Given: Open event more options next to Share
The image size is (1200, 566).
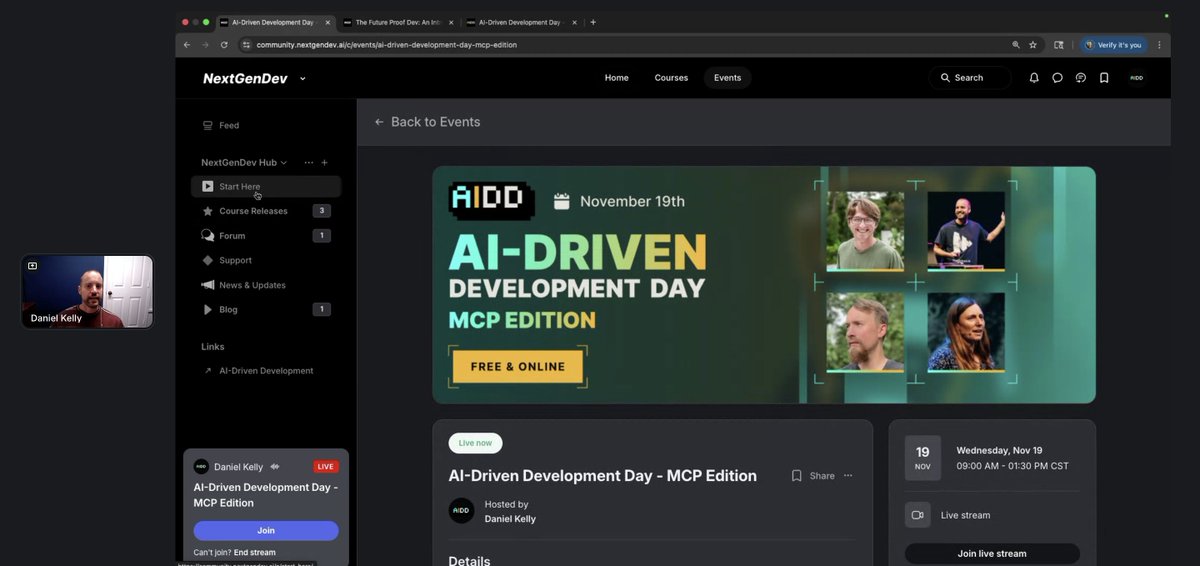Looking at the screenshot, I should [x=848, y=476].
